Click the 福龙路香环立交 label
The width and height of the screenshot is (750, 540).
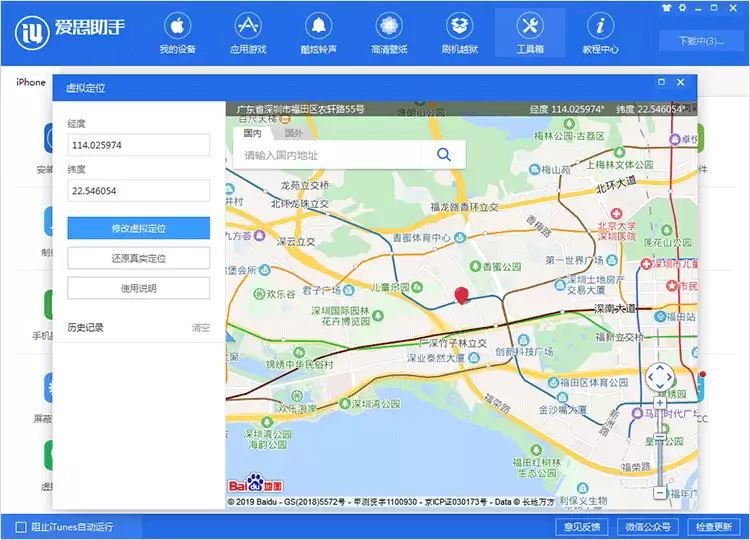tap(464, 207)
